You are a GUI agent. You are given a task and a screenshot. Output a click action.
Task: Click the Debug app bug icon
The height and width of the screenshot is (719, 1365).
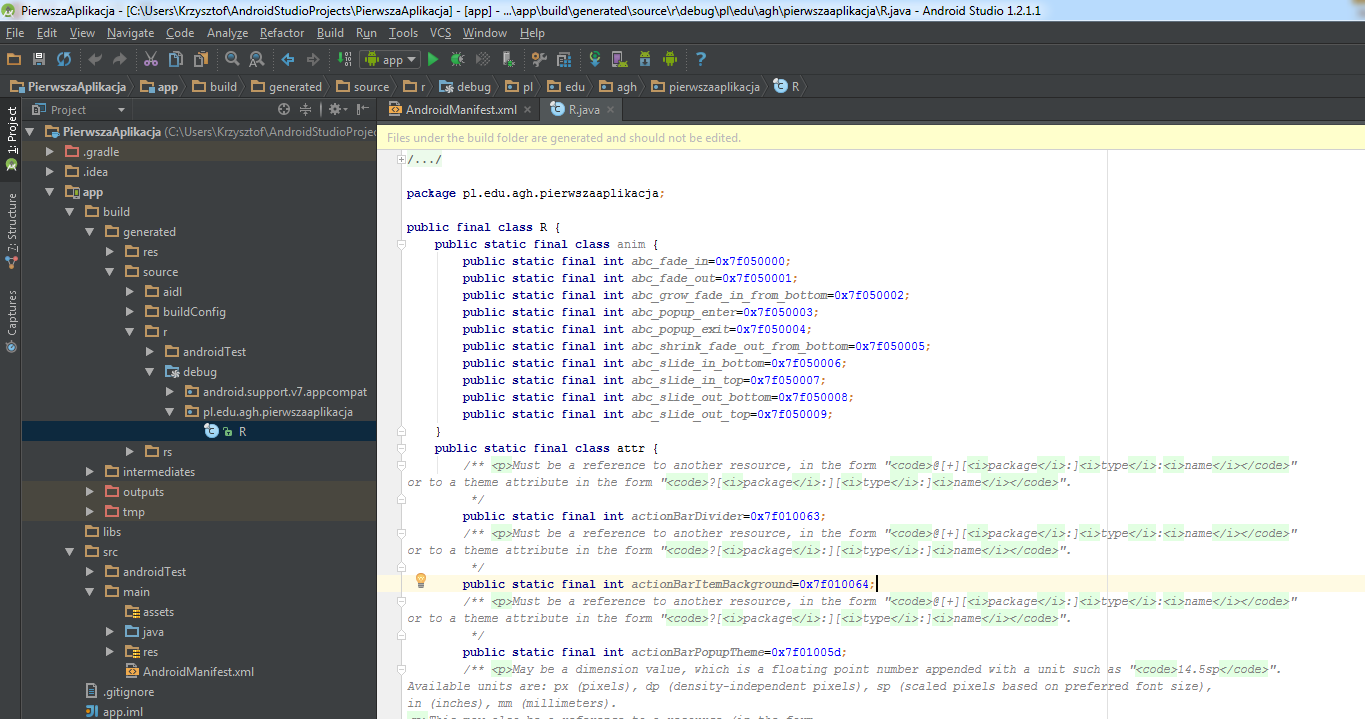coord(458,60)
